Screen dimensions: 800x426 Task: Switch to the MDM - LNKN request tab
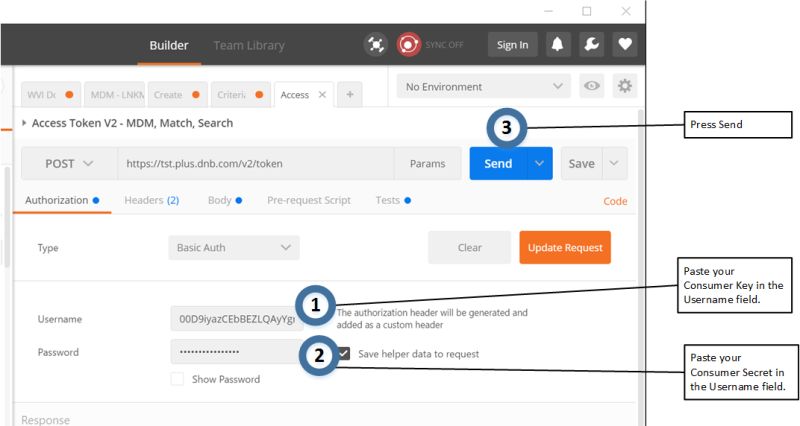pyautogui.click(x=115, y=94)
